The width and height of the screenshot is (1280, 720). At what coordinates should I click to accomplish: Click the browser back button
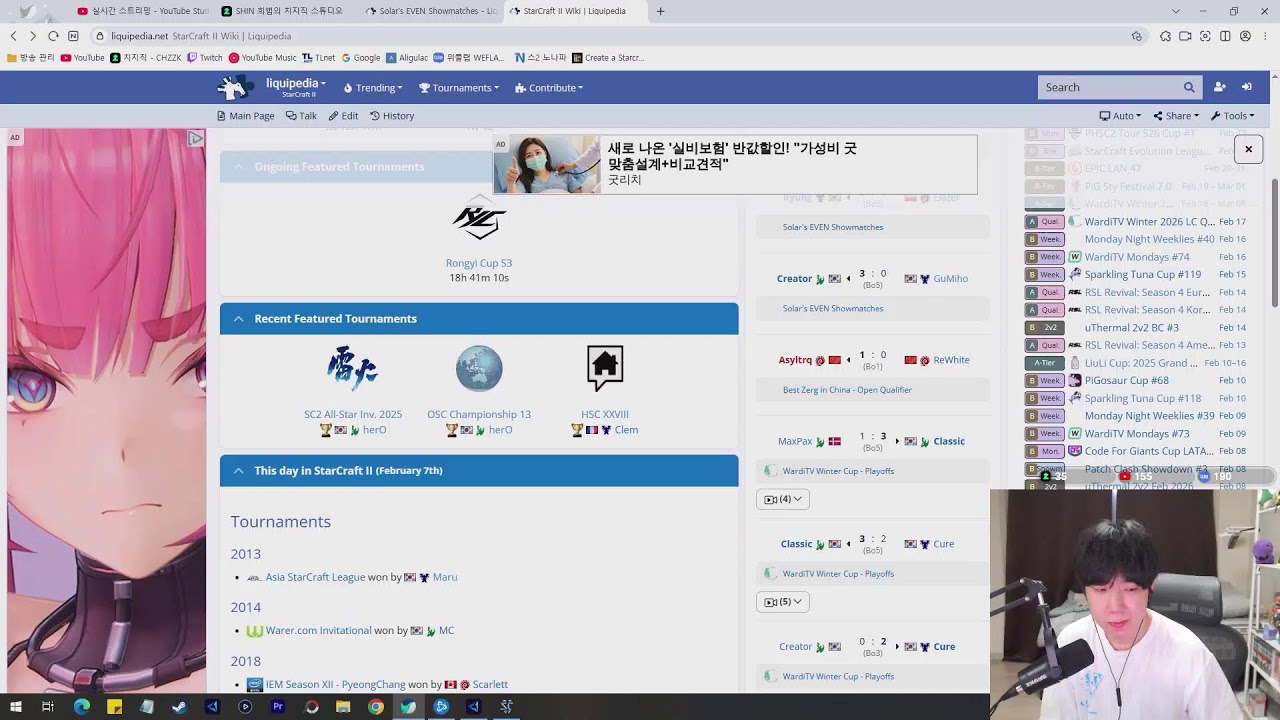coord(13,36)
